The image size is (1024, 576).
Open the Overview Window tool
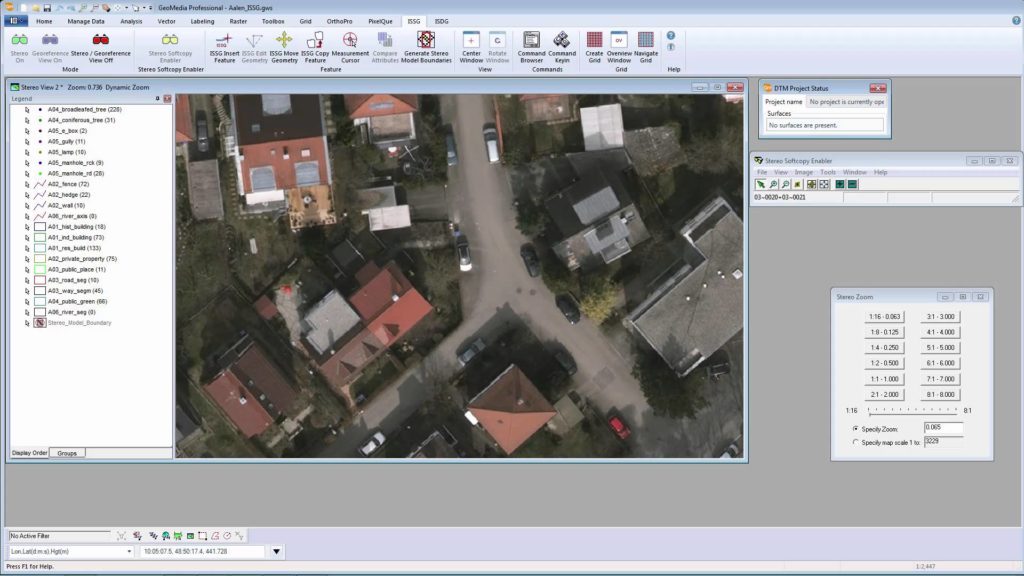click(x=617, y=45)
